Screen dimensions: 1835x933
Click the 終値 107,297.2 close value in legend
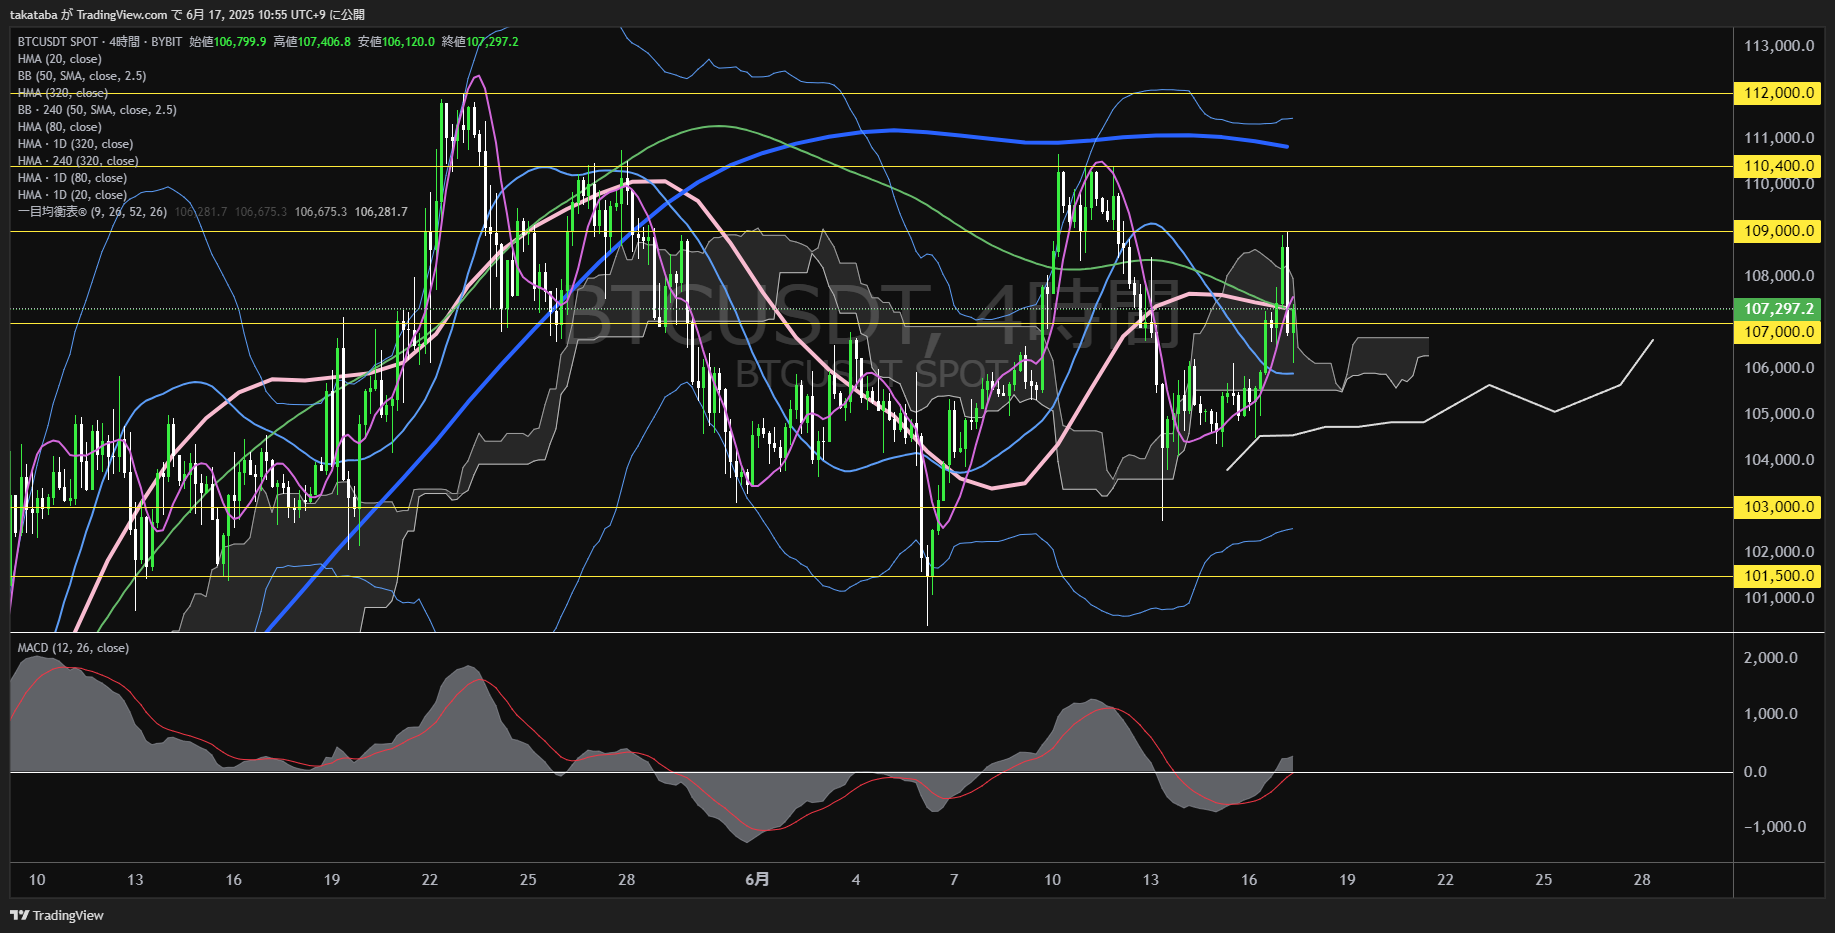point(480,42)
